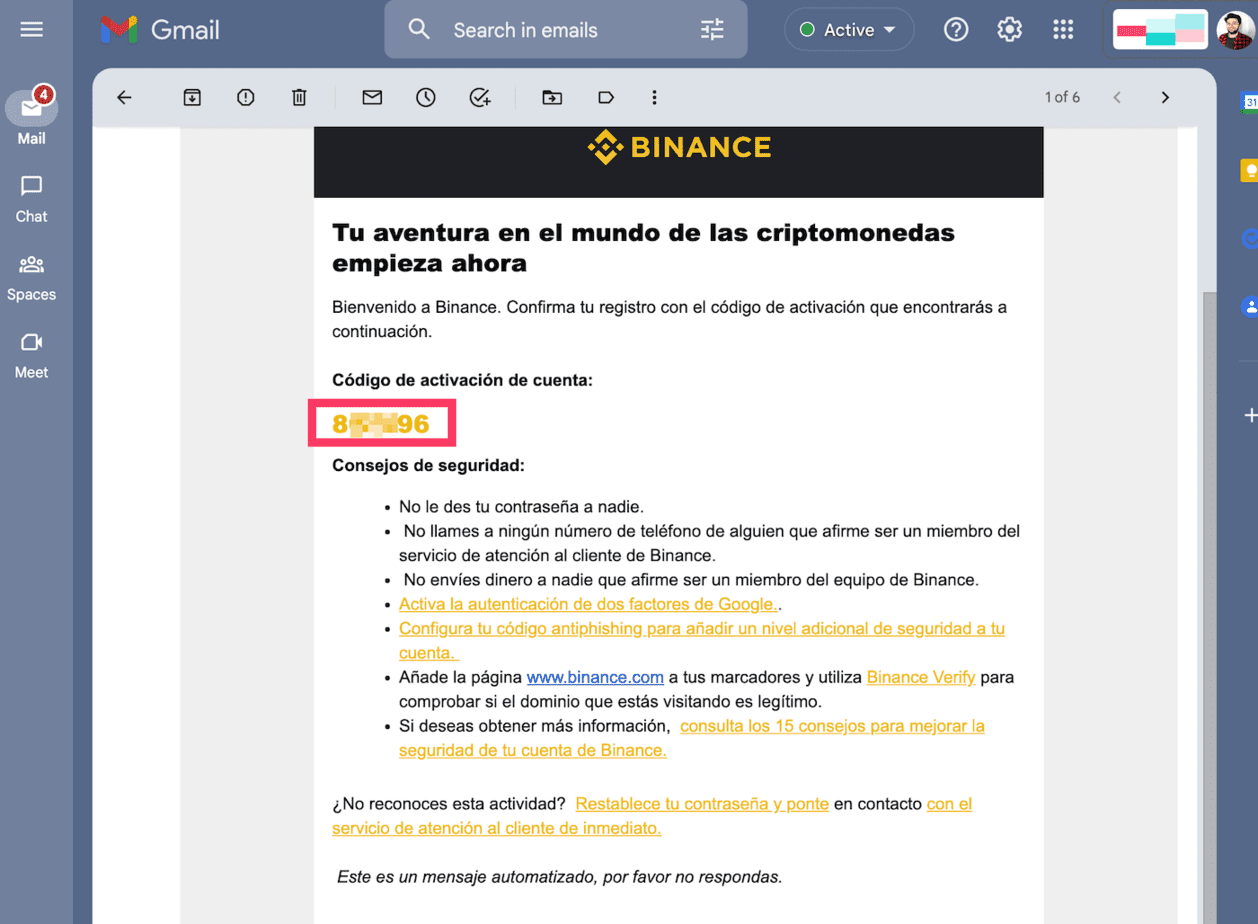Open the "consulta los 15 consejos" link
1258x924 pixels.
[x=692, y=737]
